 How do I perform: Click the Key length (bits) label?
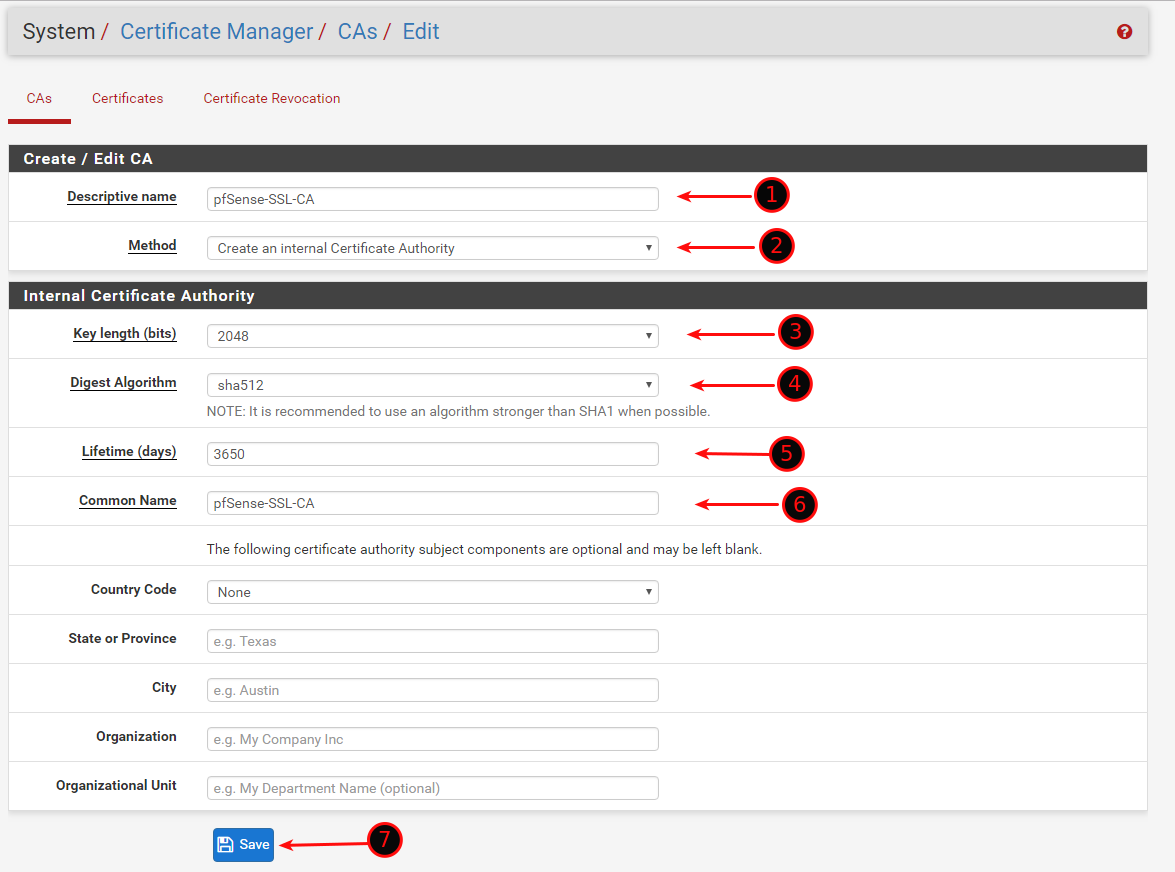click(x=124, y=333)
